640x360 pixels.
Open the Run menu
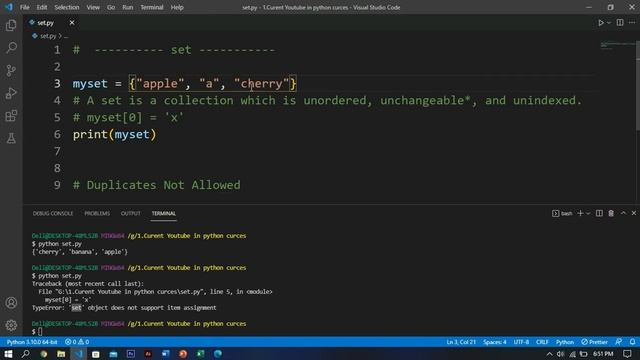pyautogui.click(x=127, y=7)
